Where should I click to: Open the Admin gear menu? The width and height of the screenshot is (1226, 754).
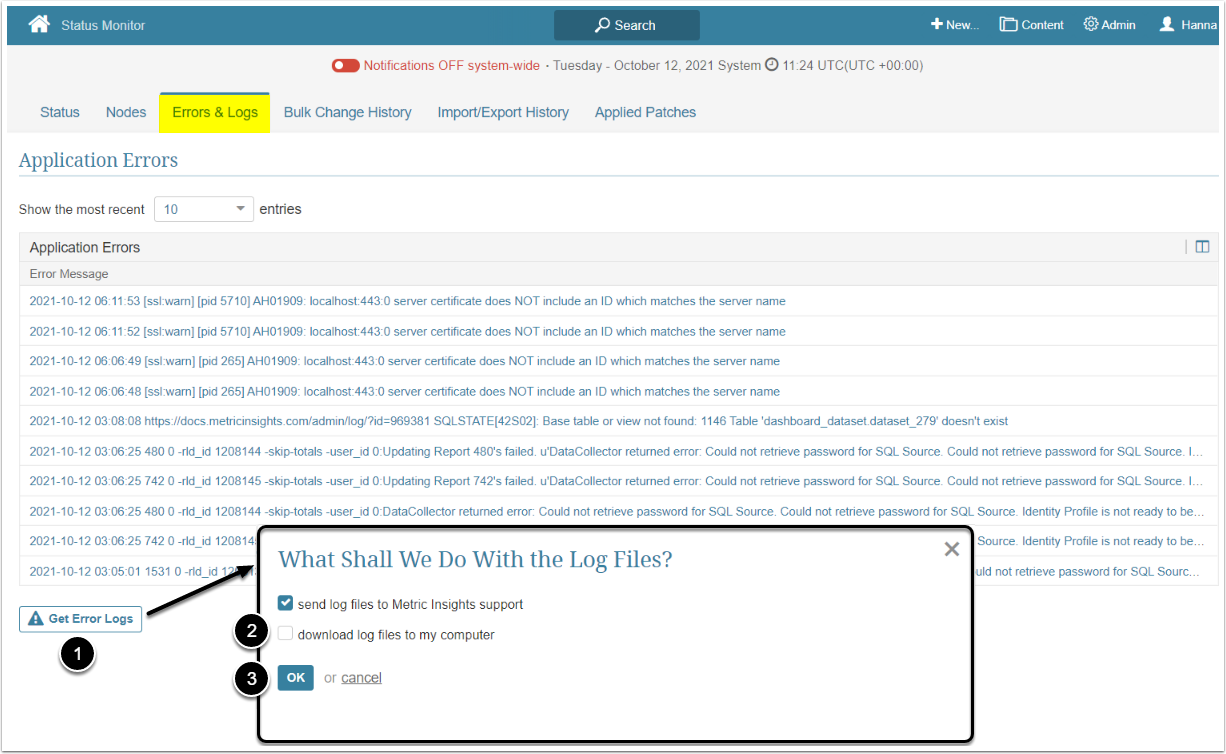coord(1110,25)
